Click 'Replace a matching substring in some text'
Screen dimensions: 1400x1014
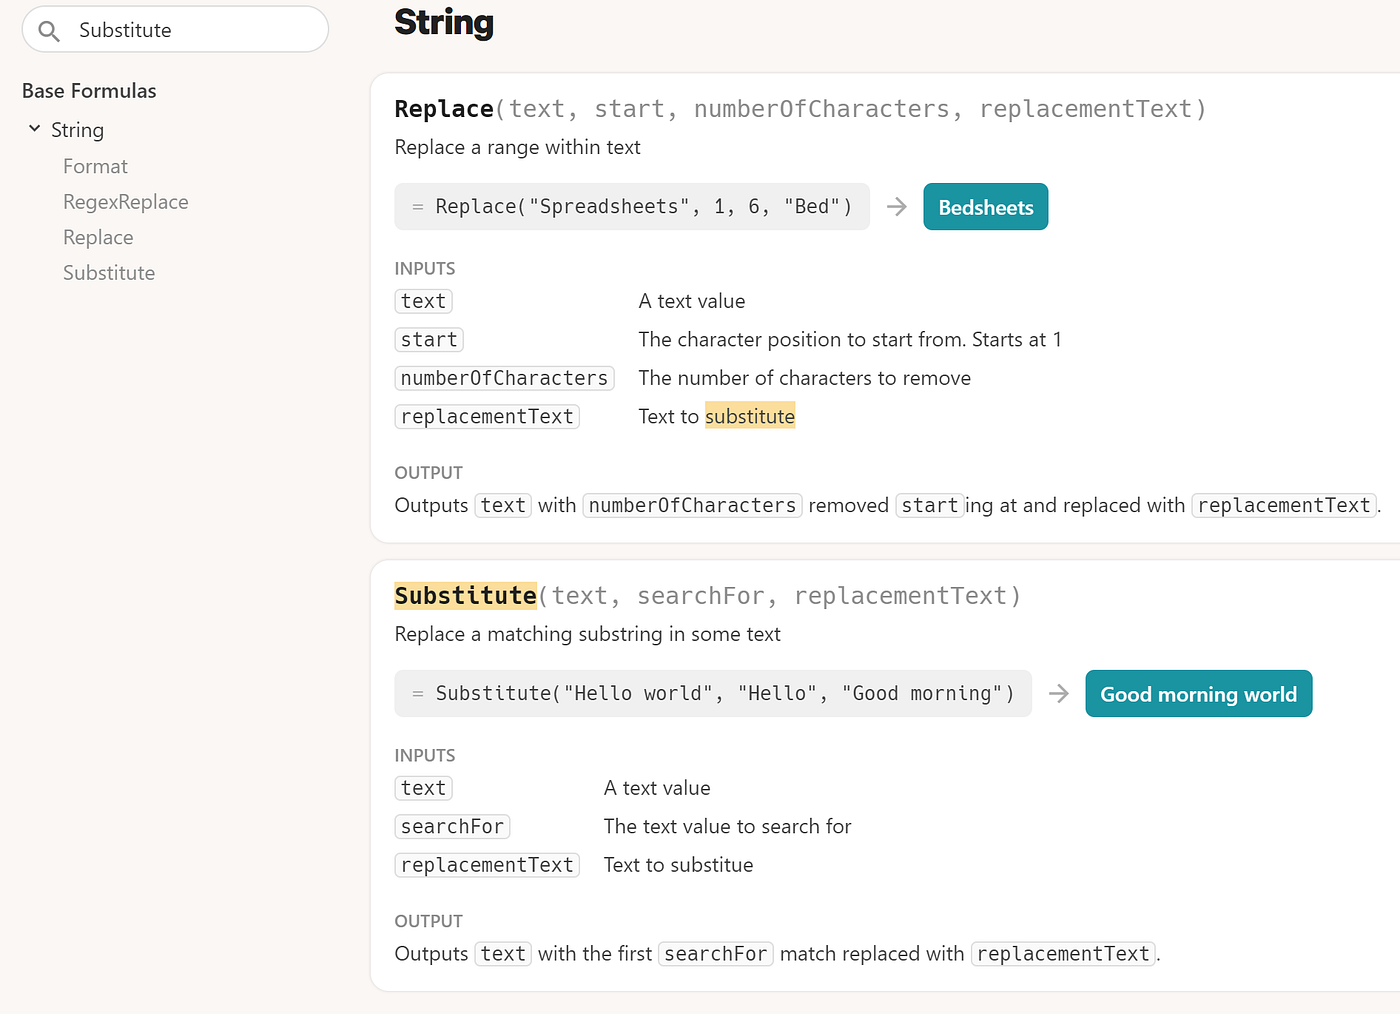(x=587, y=634)
